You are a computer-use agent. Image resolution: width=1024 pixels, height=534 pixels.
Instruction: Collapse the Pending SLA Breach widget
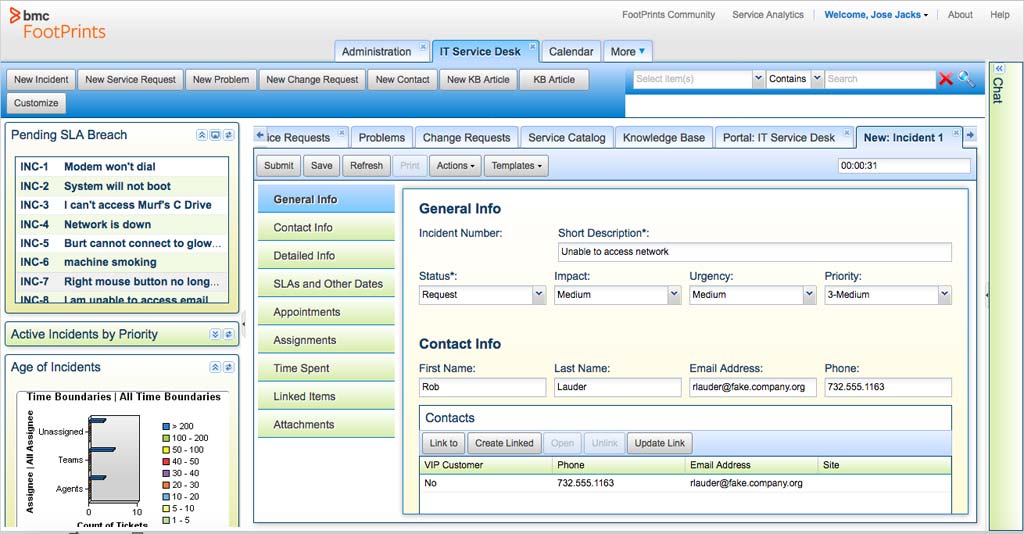pyautogui.click(x=202, y=135)
